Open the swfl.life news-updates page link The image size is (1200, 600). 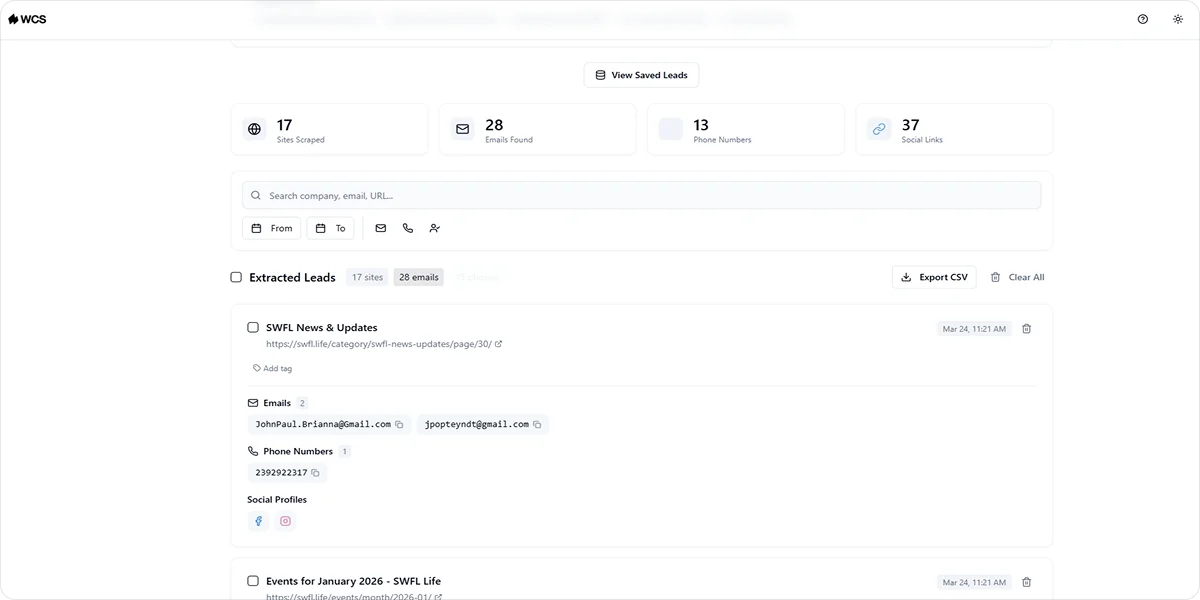pos(384,344)
